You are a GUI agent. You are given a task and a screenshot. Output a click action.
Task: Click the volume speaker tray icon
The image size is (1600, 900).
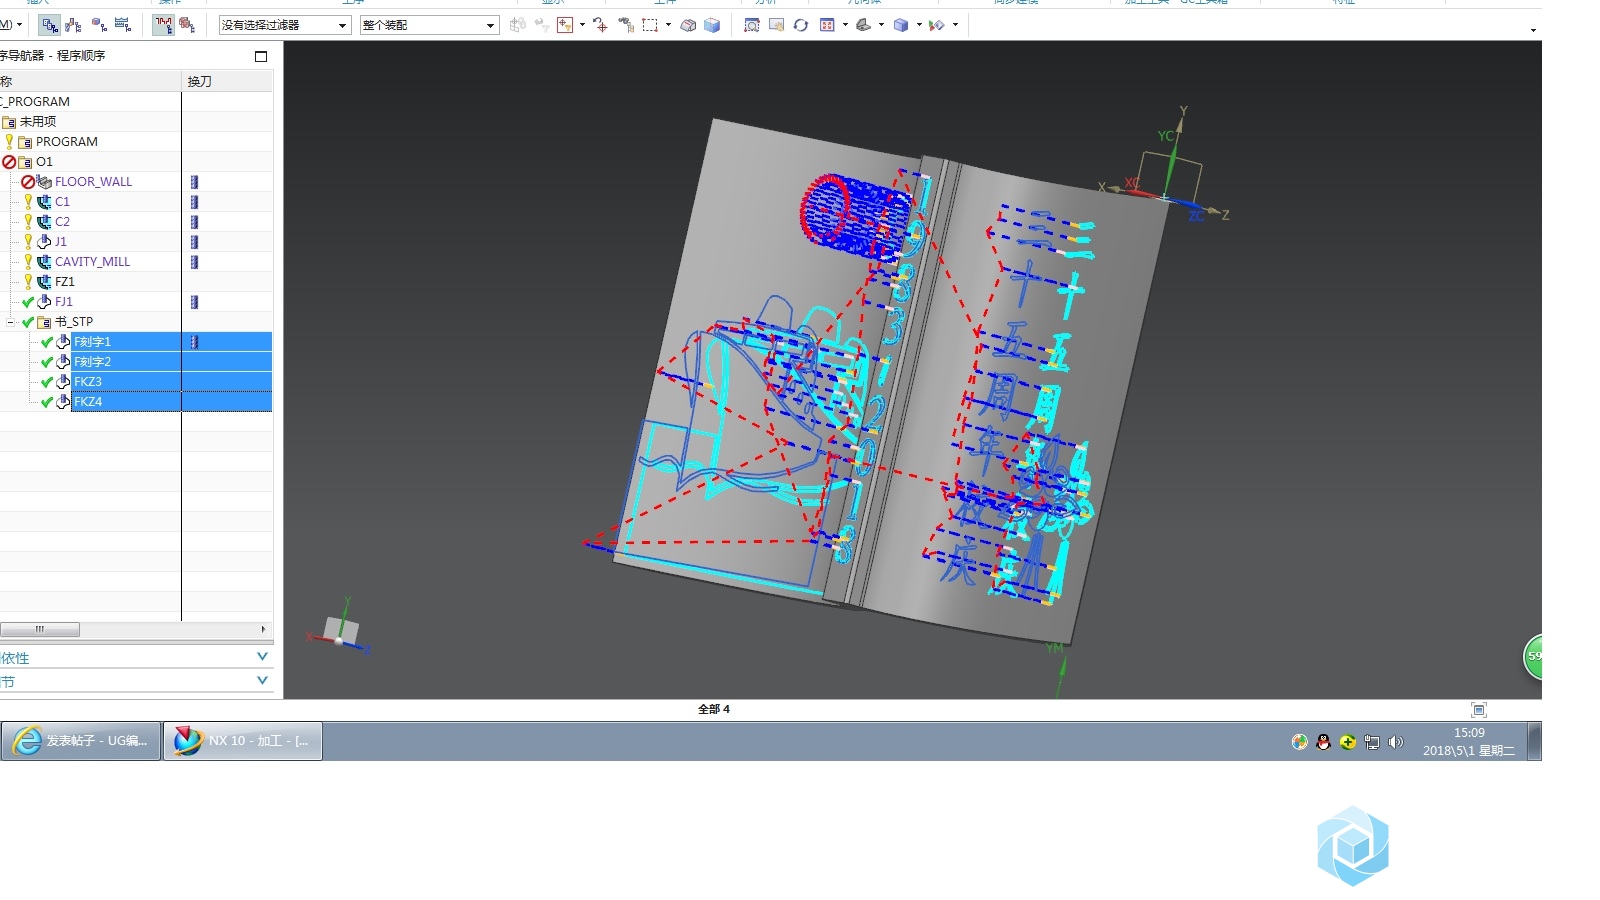[1396, 742]
